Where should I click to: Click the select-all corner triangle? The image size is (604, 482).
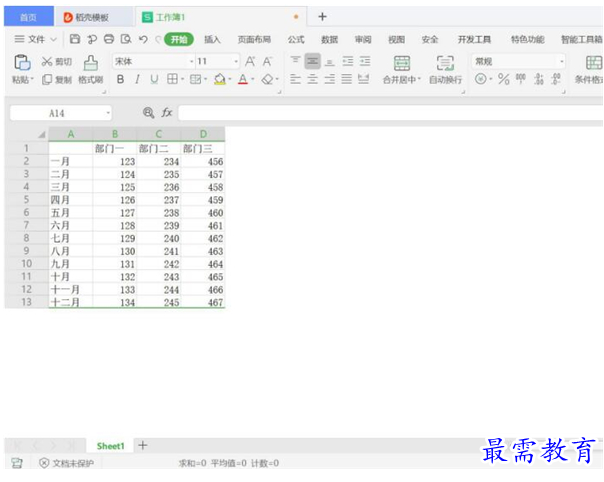click(x=42, y=134)
